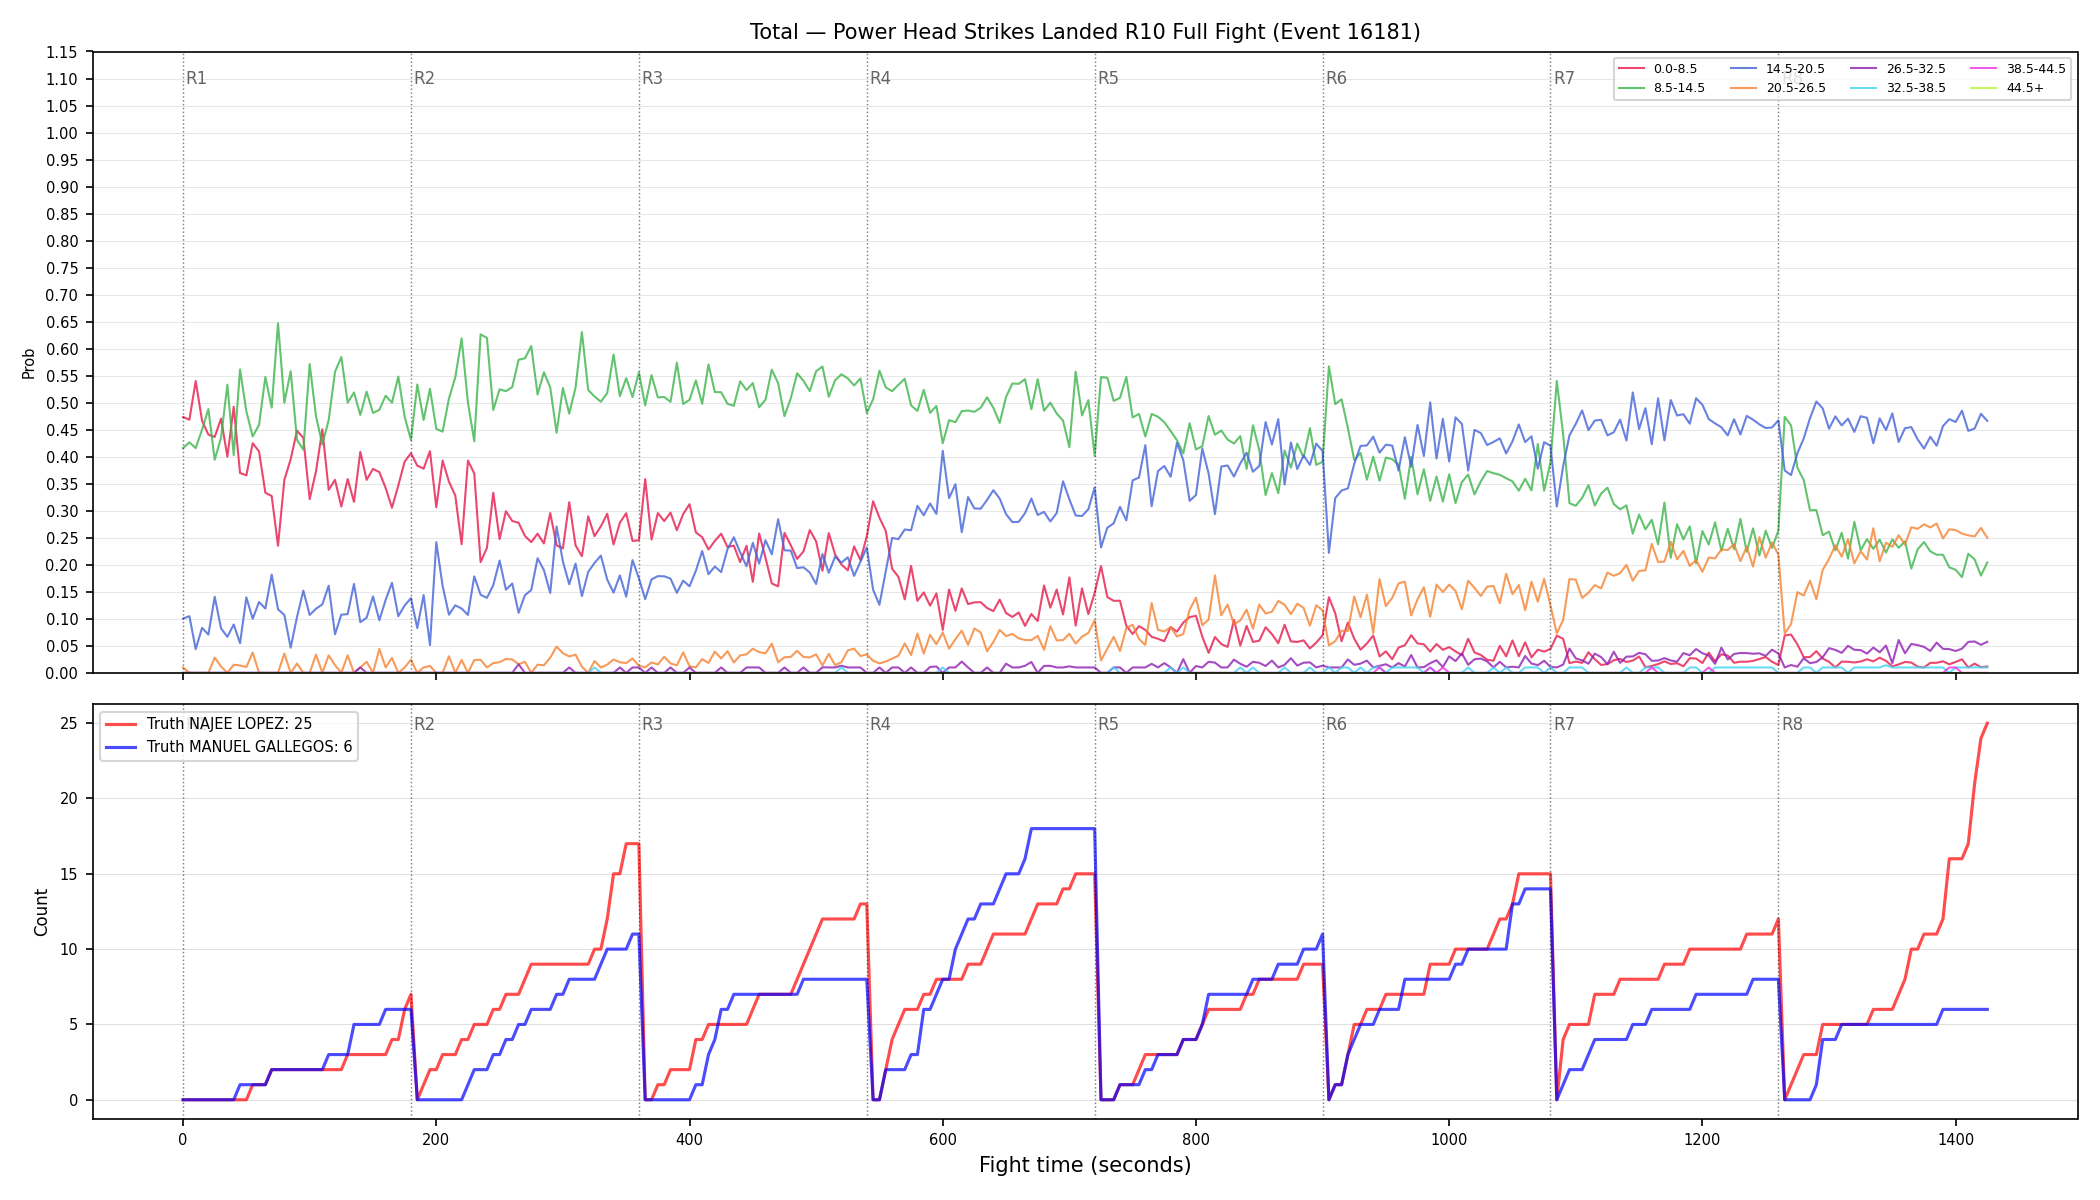2100x1200 pixels.
Task: Click the 600 tick on the fight time axis
Action: [x=943, y=1139]
